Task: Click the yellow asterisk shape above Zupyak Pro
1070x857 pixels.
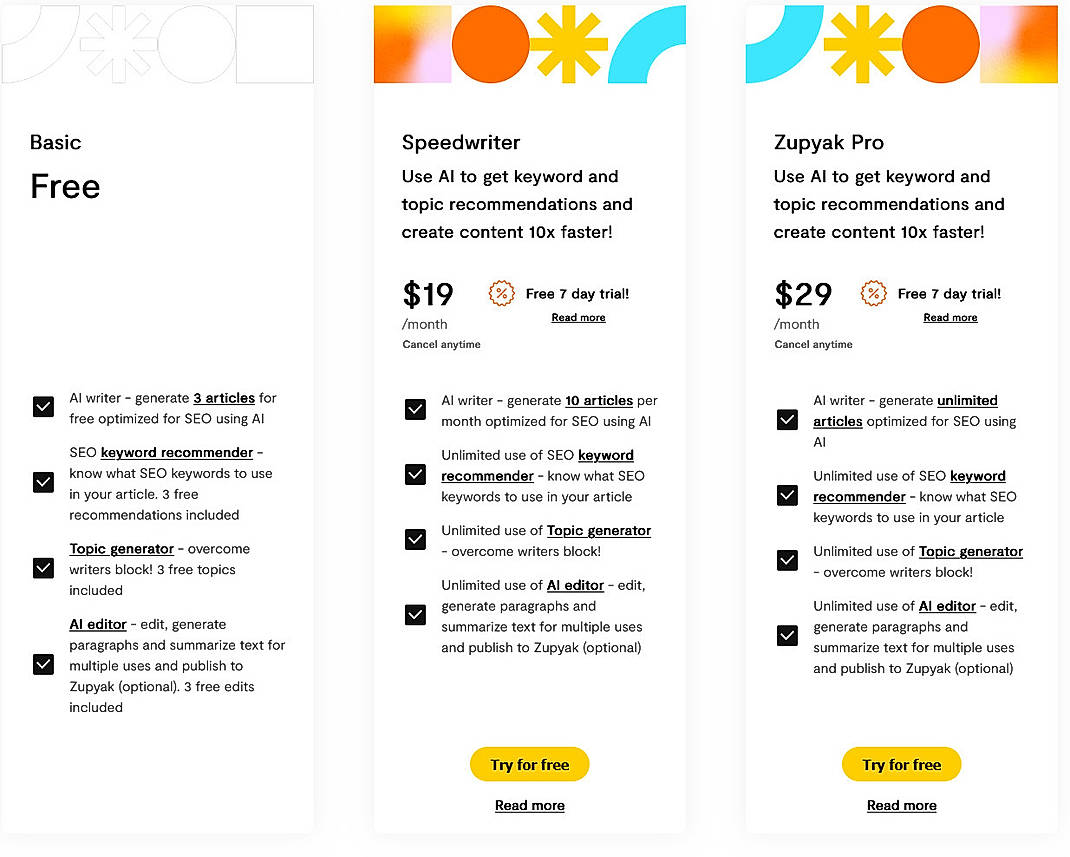Action: 862,43
